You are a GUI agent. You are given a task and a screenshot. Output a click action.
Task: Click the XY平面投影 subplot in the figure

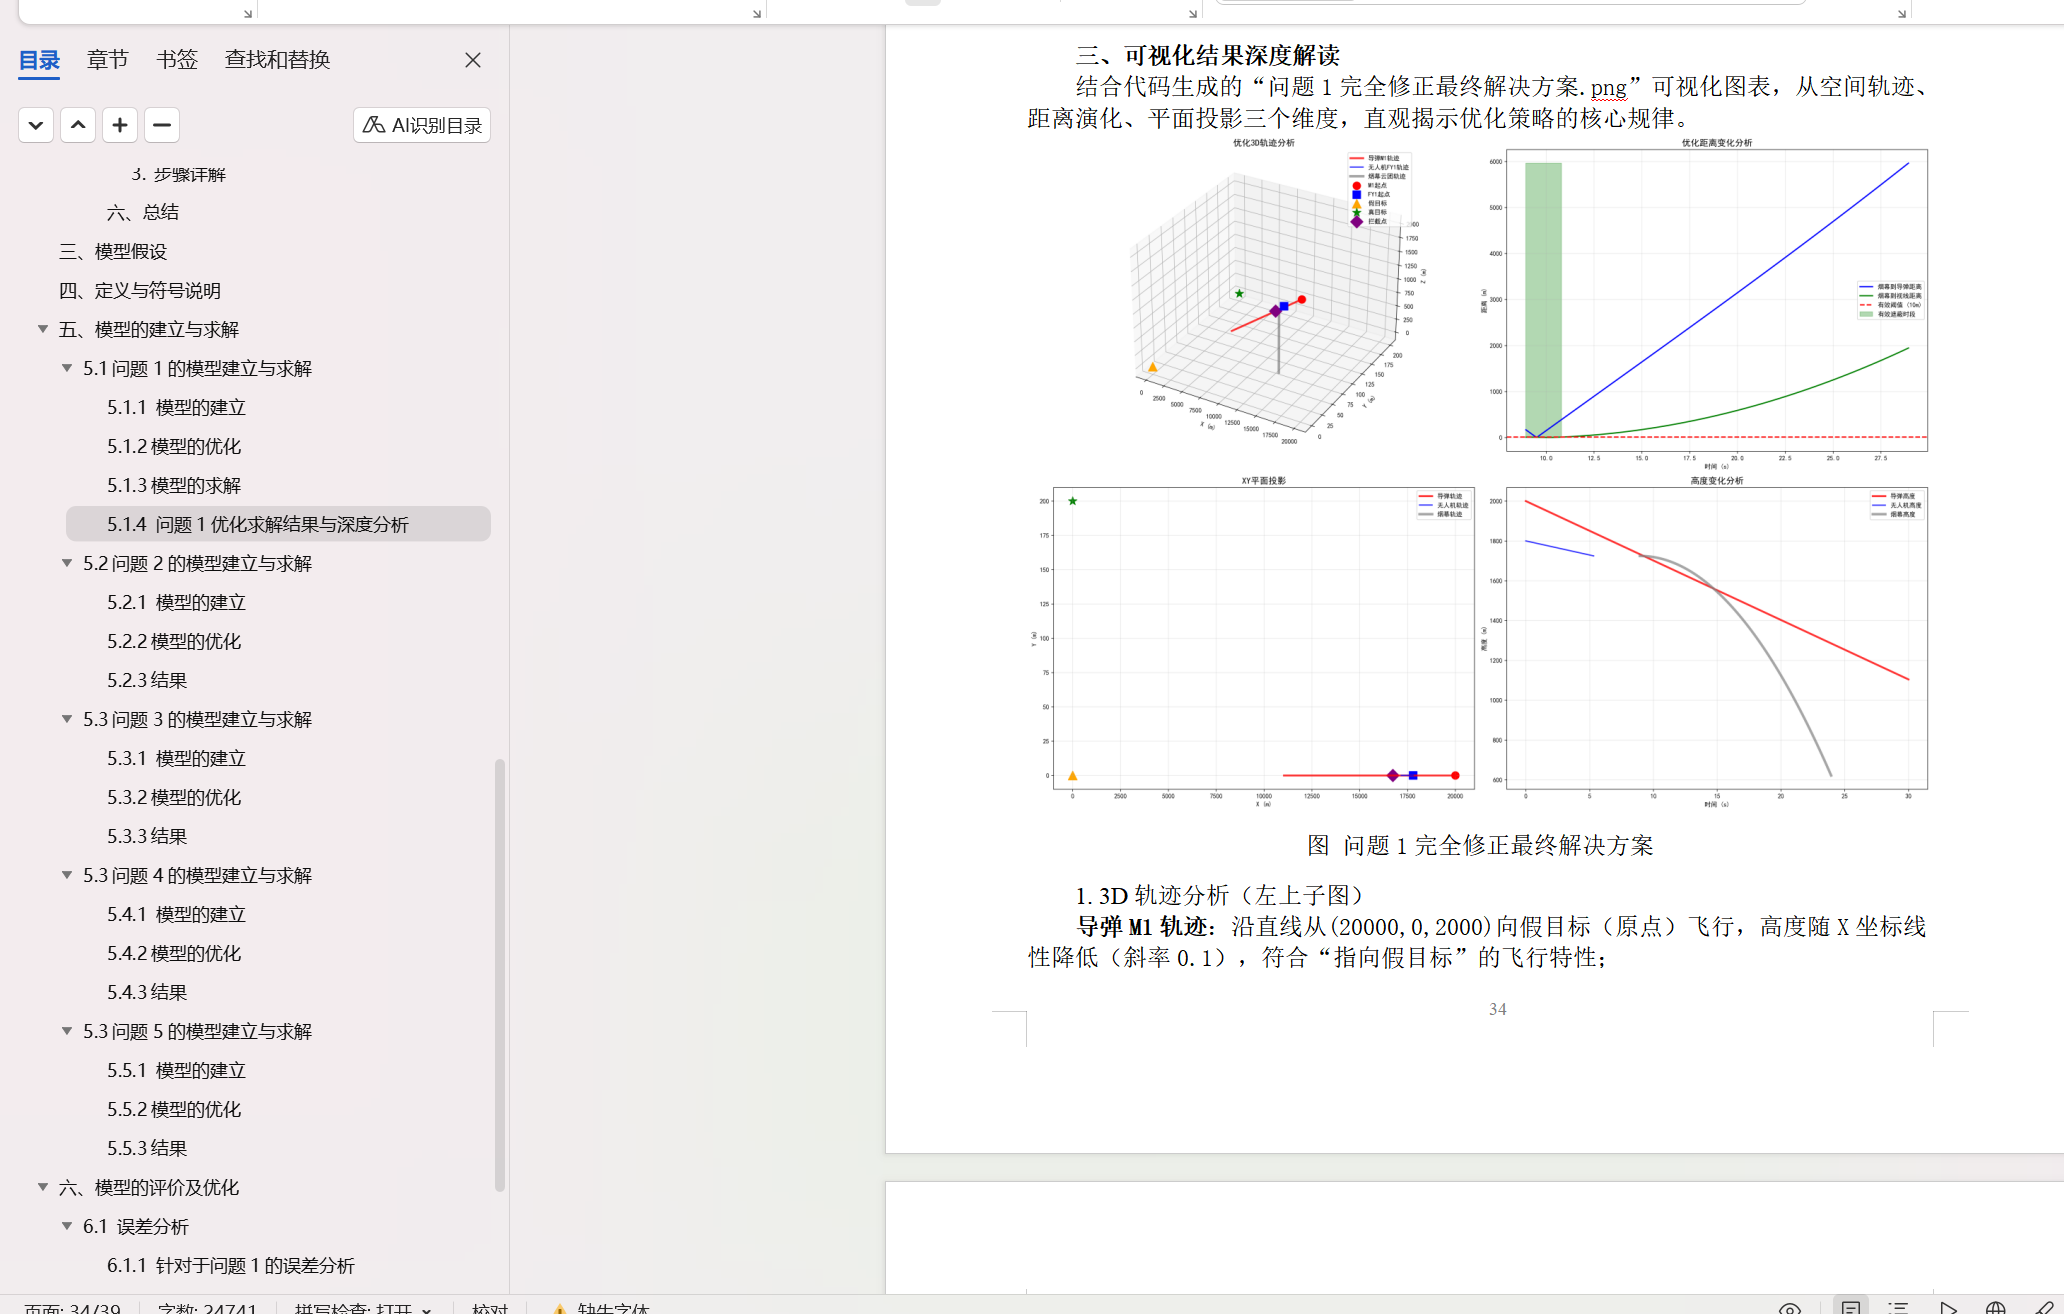pos(1254,641)
